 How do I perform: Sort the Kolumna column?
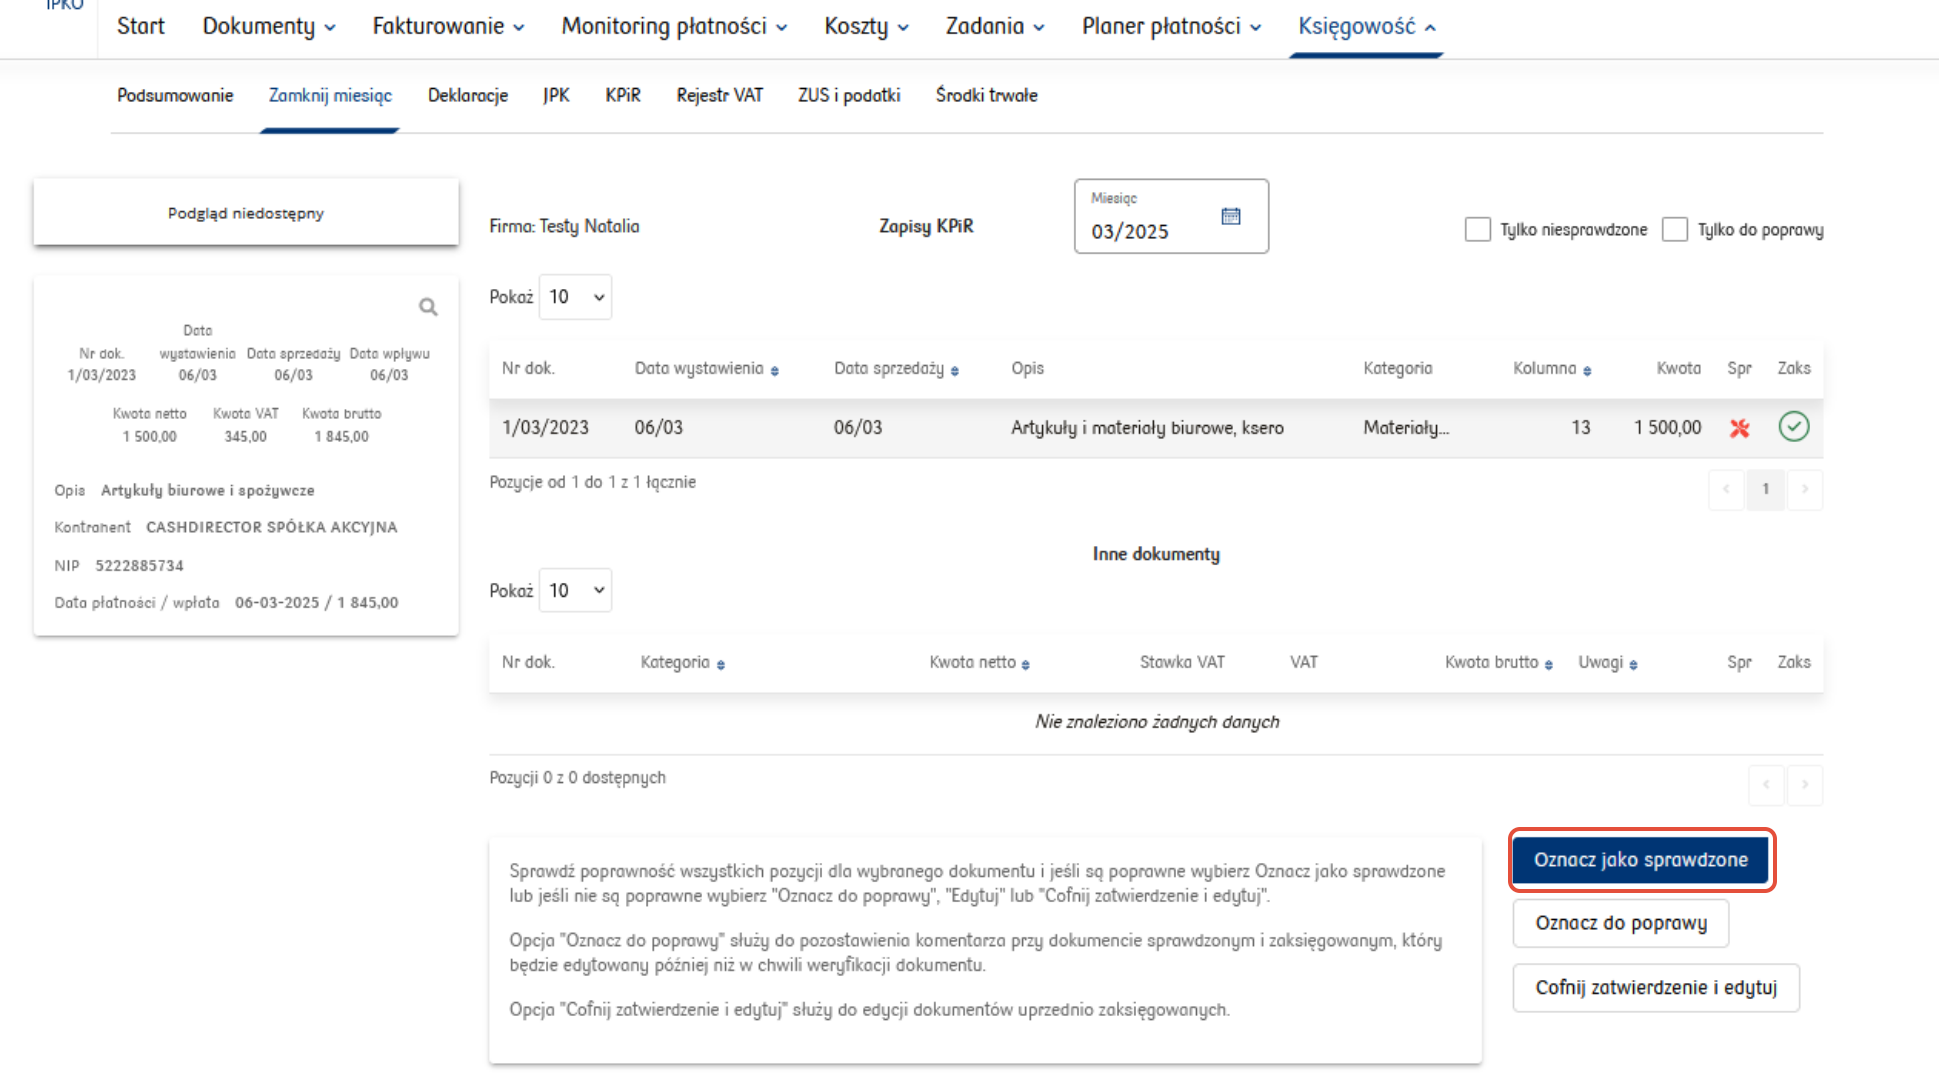pos(1587,371)
